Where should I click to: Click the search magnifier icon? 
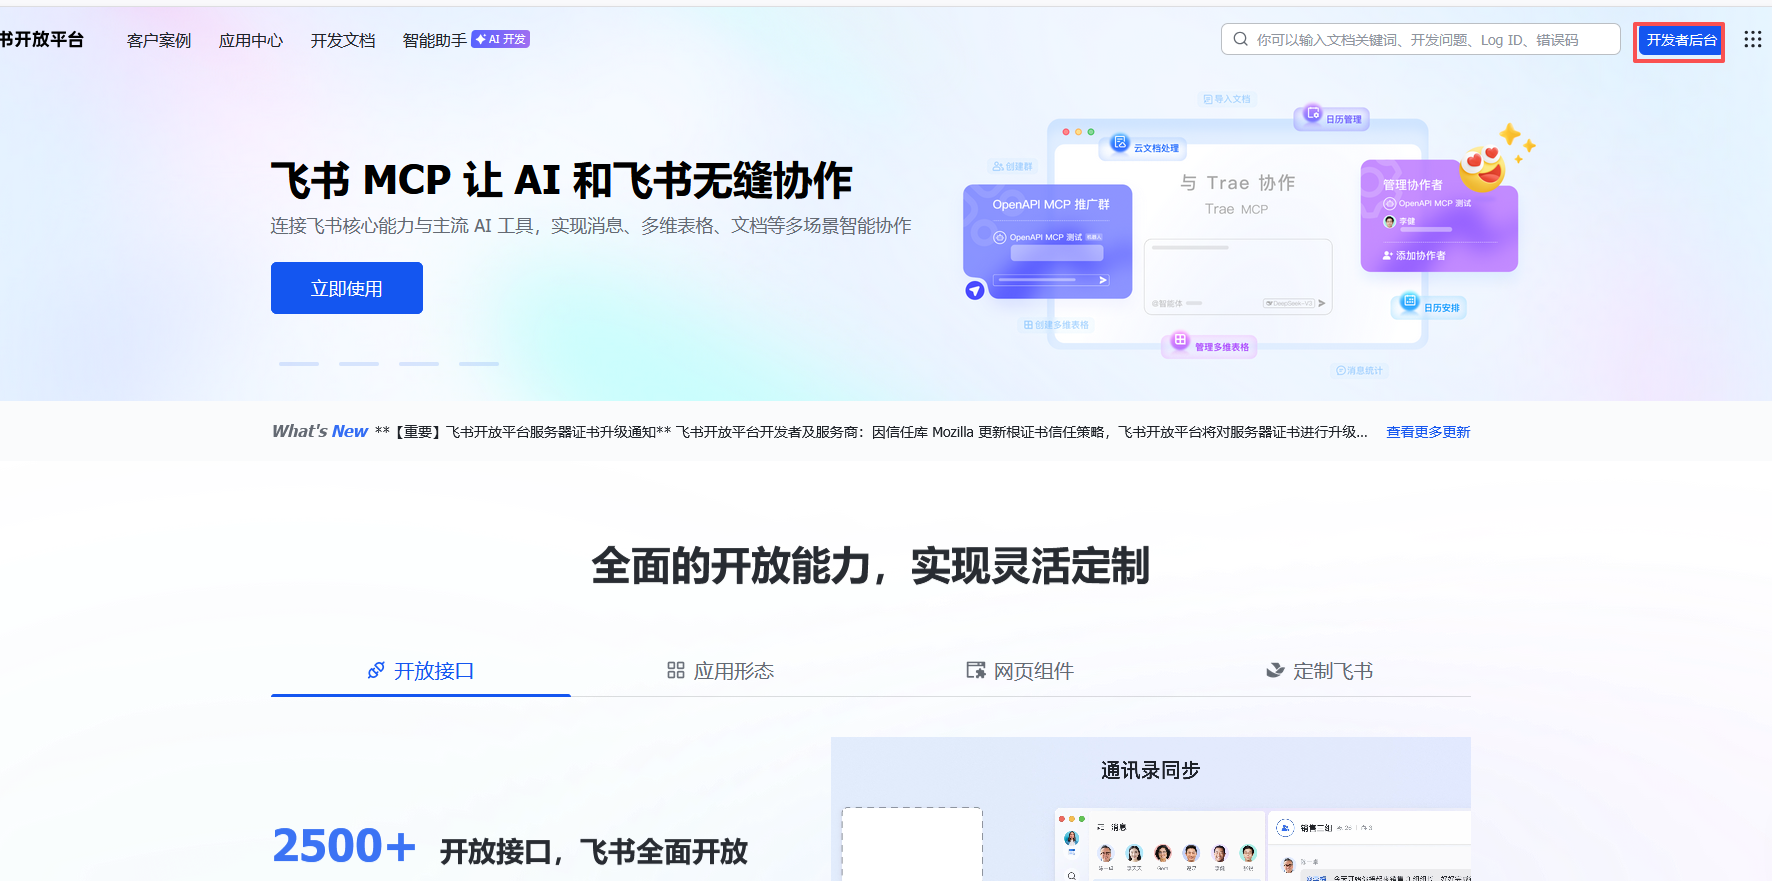pos(1240,39)
